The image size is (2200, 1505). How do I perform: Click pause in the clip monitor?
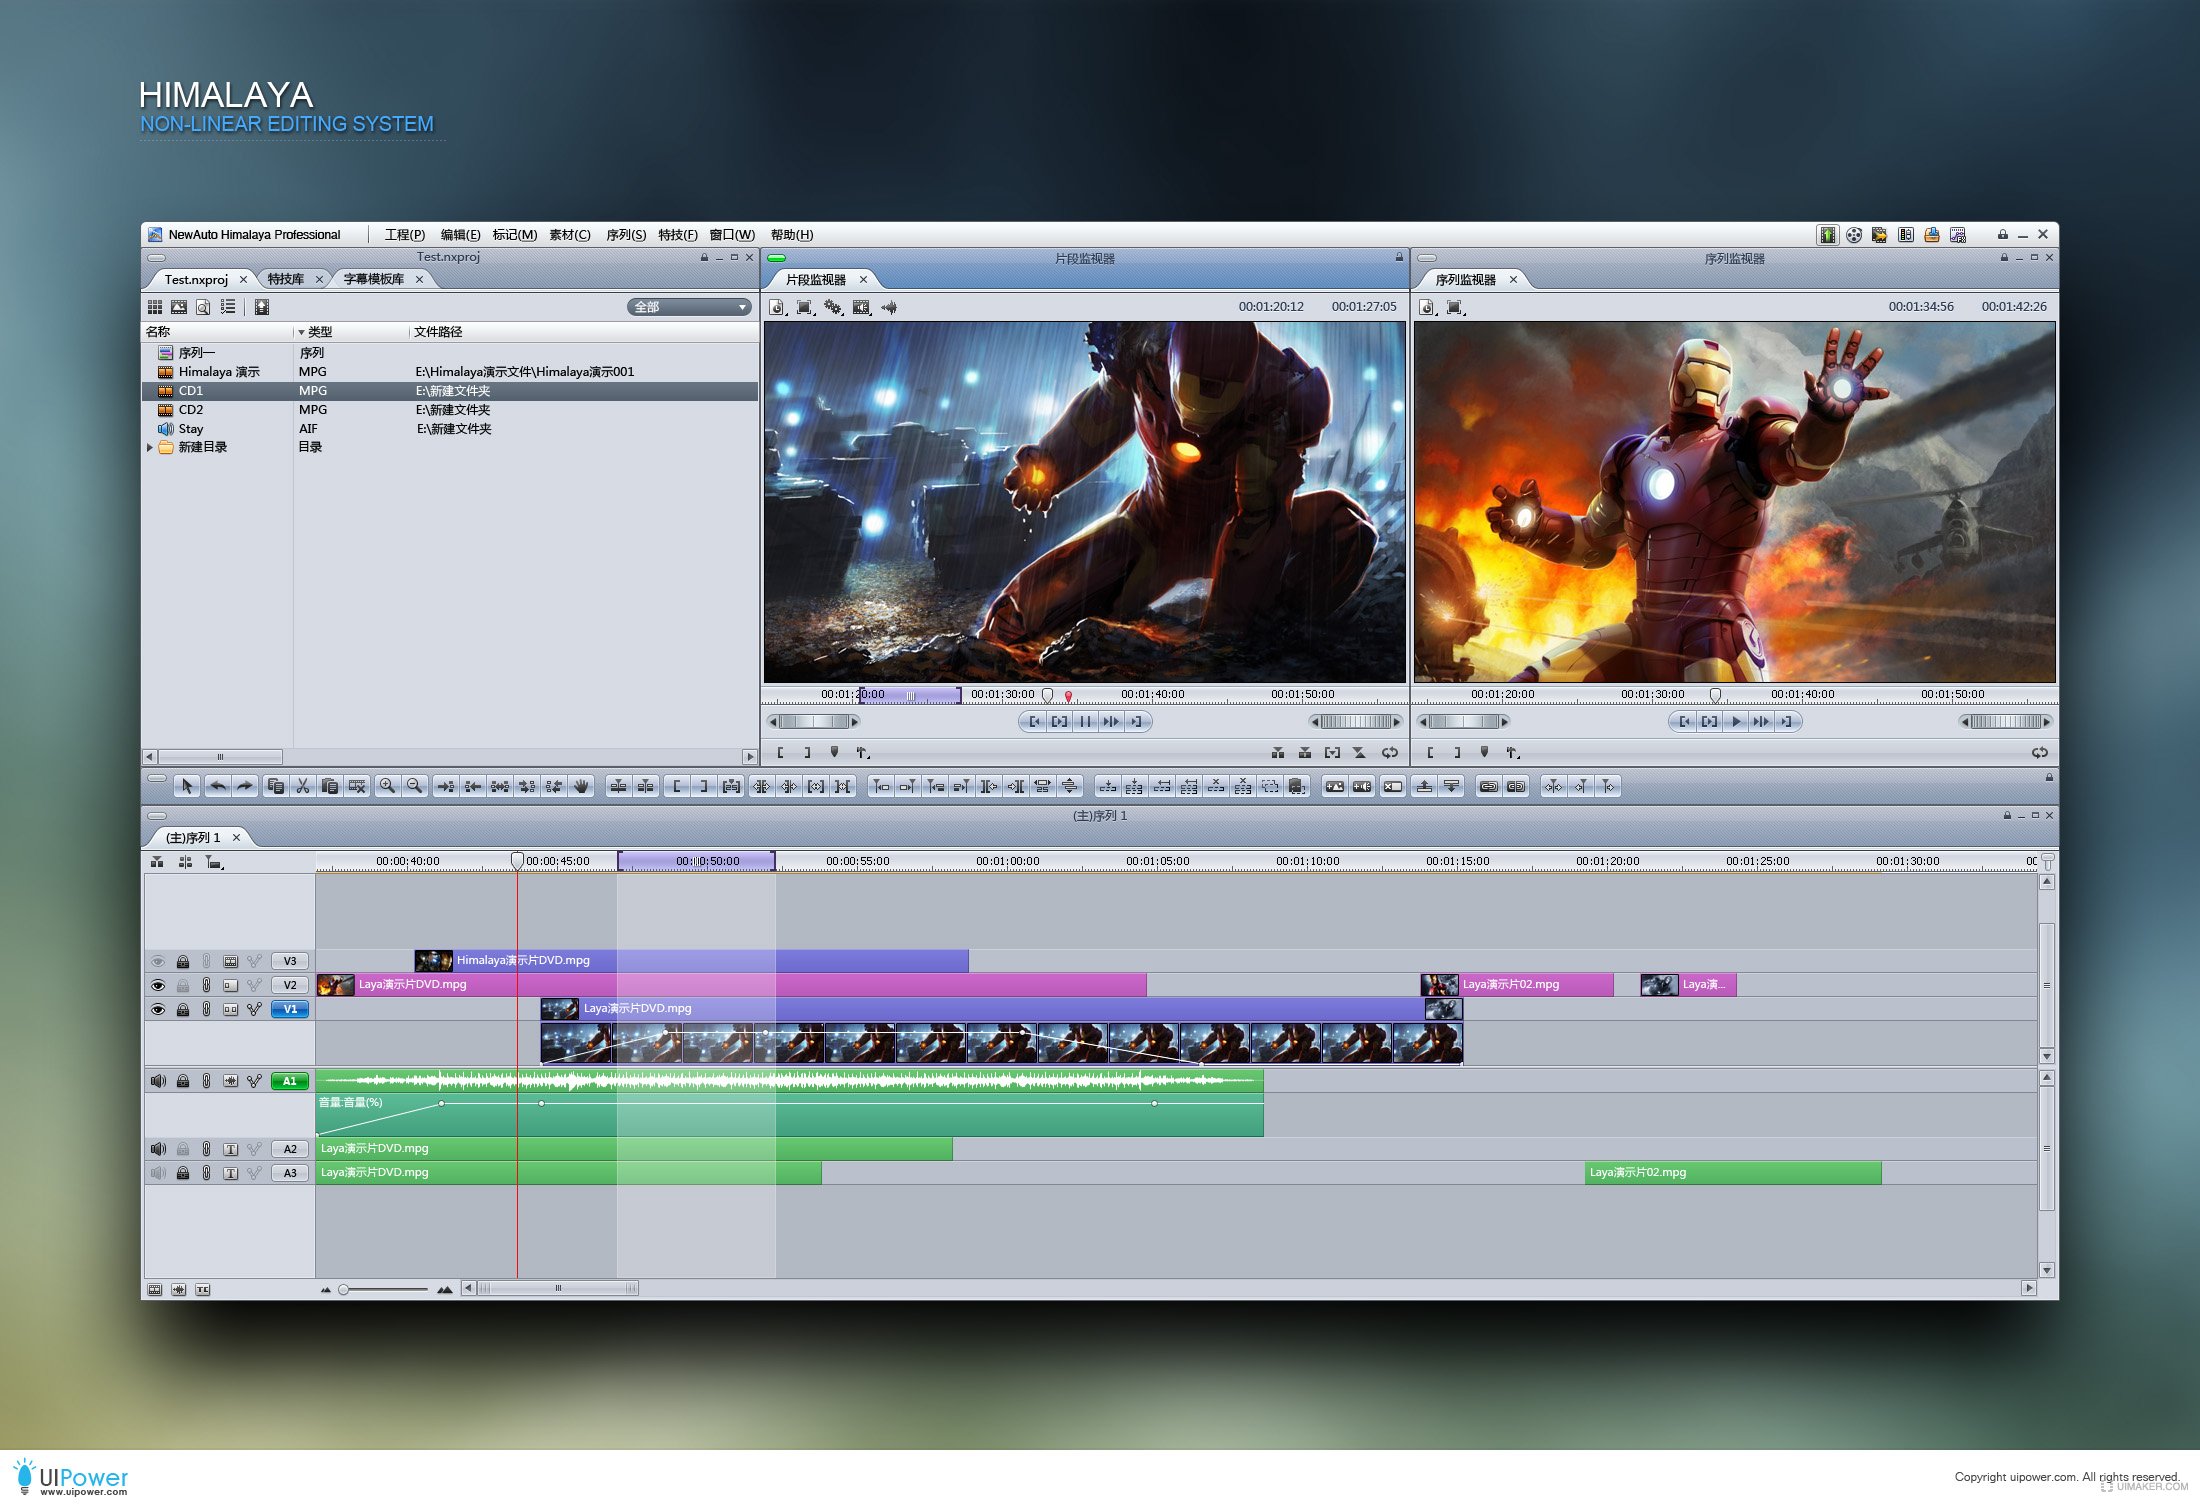(1086, 721)
